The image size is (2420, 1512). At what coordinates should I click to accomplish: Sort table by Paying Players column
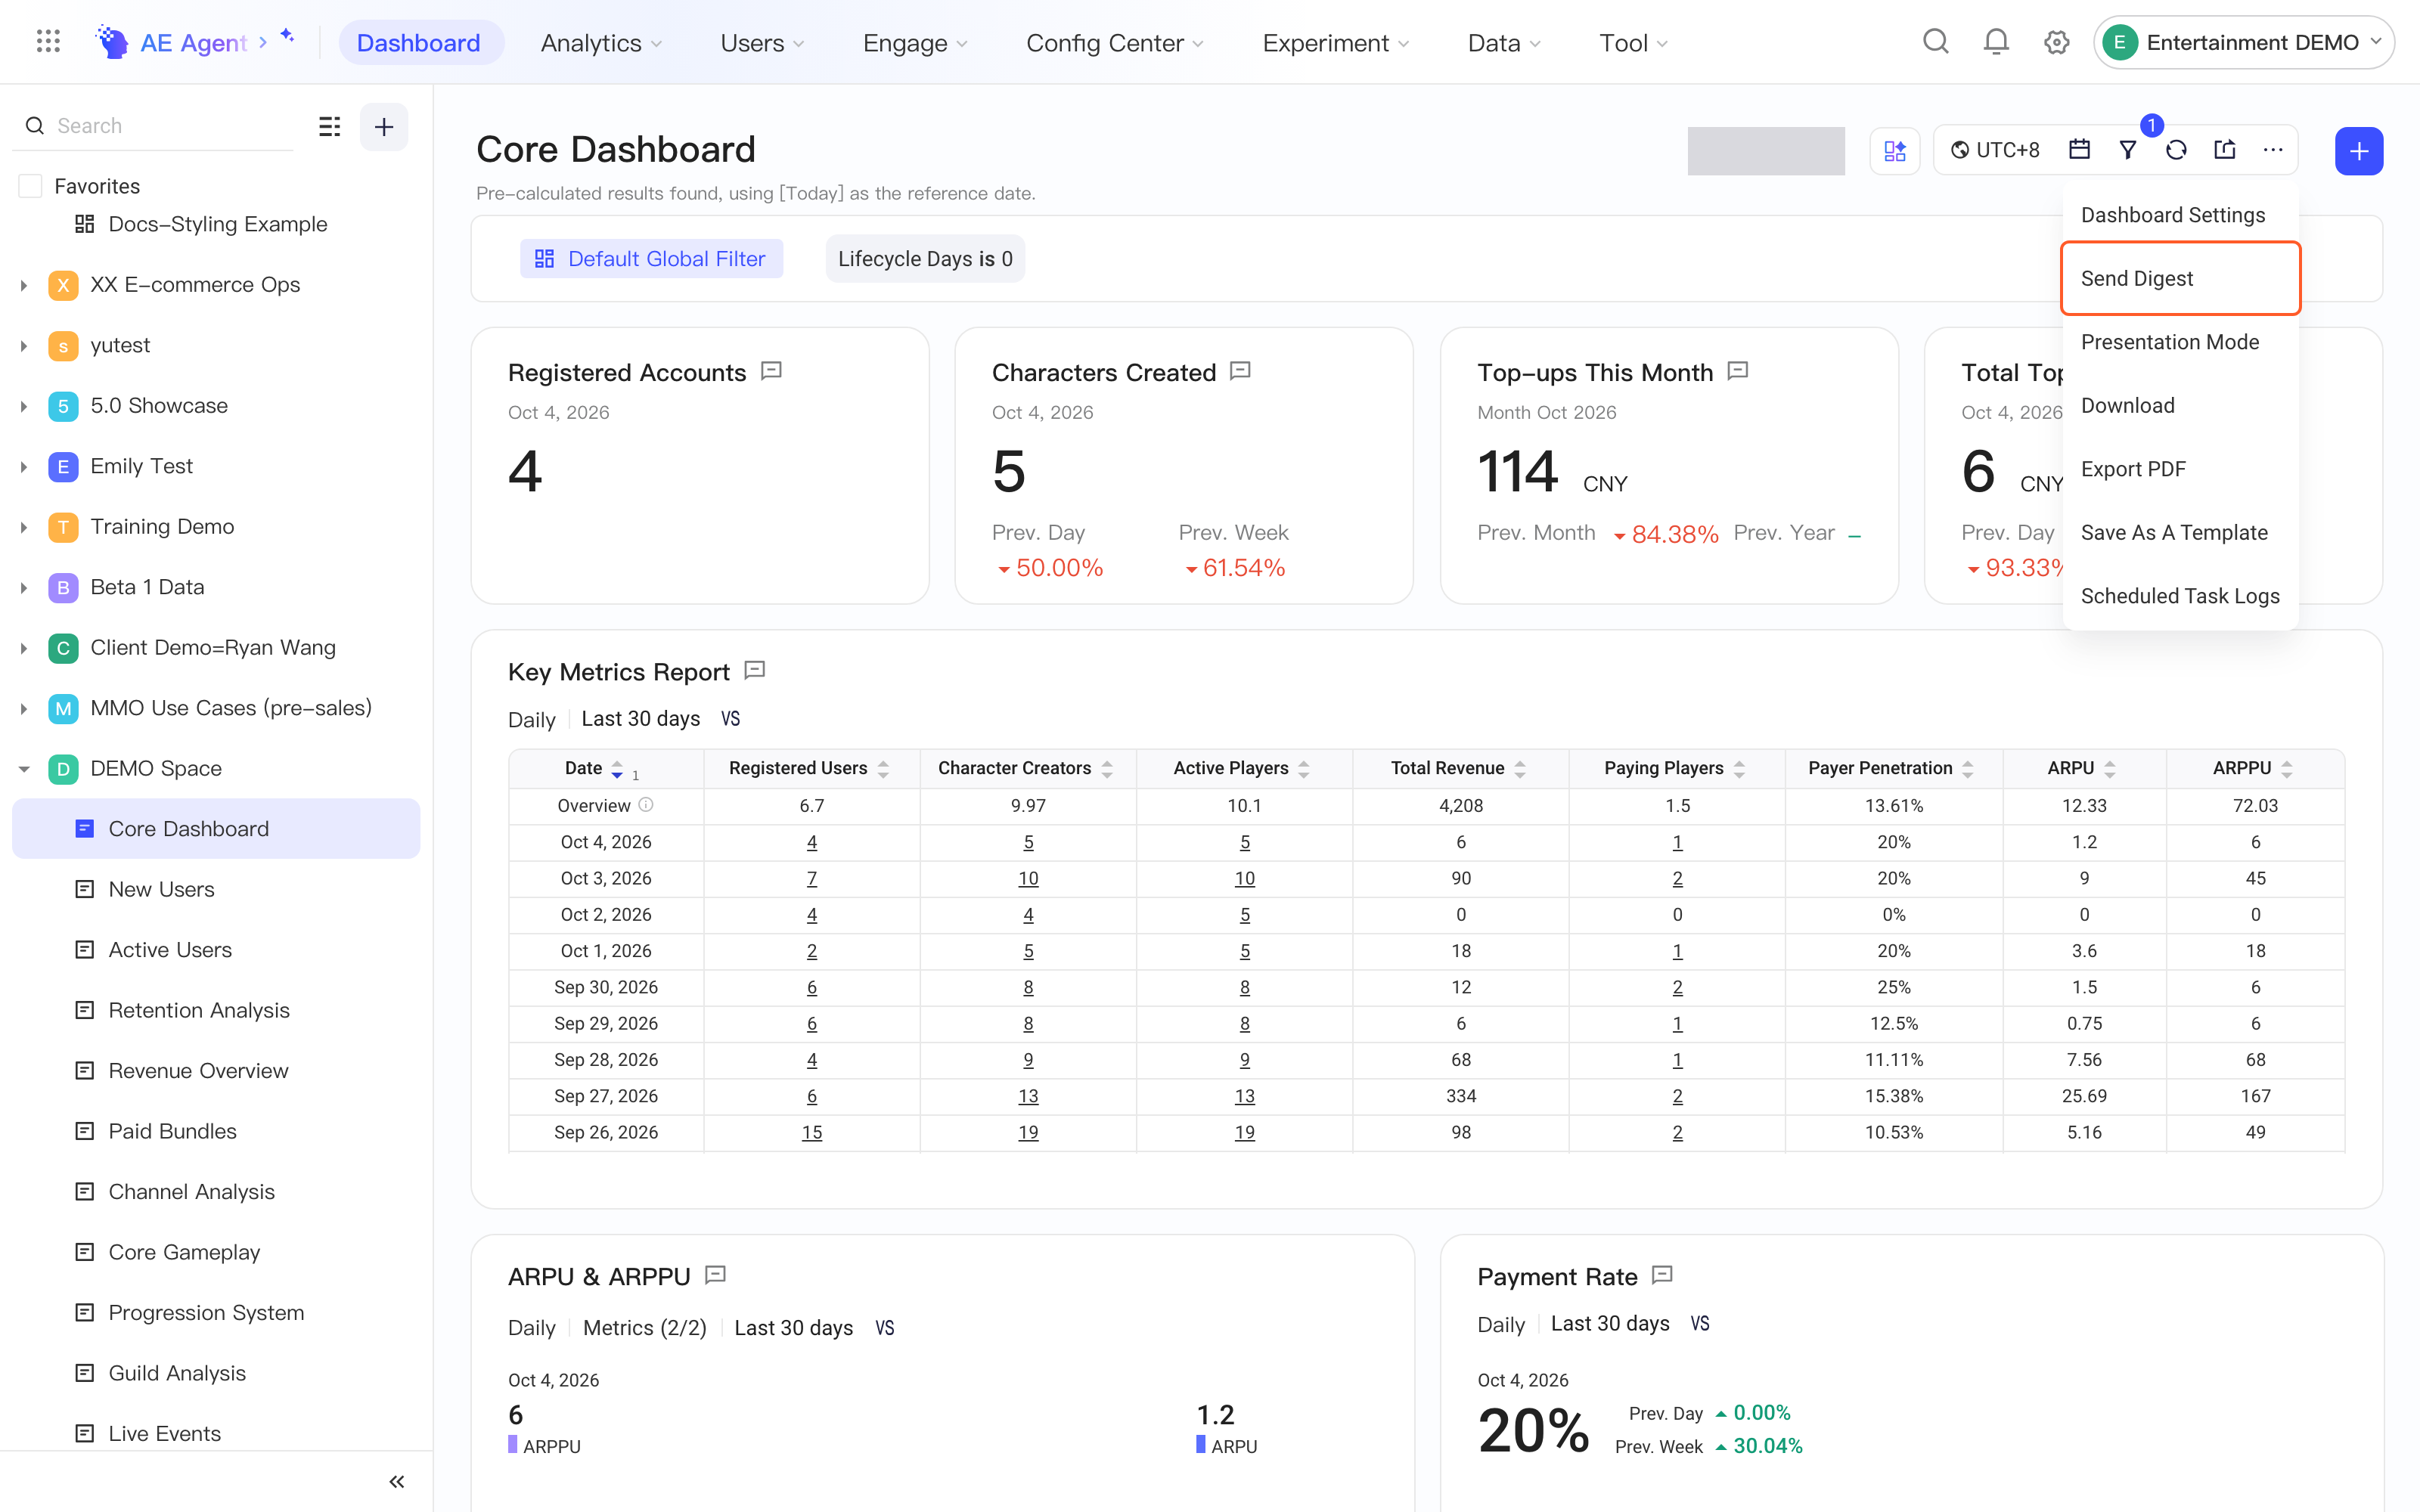1739,769
